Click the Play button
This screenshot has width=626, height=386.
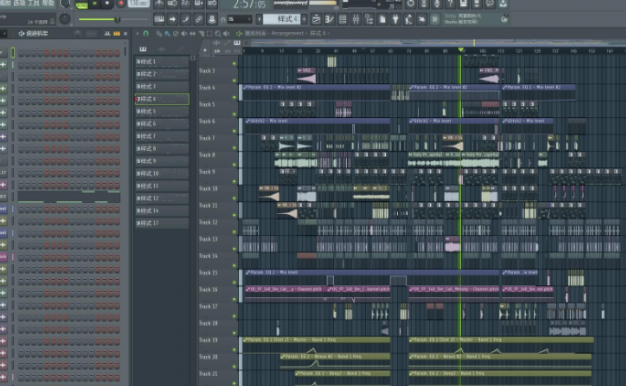point(95,4)
